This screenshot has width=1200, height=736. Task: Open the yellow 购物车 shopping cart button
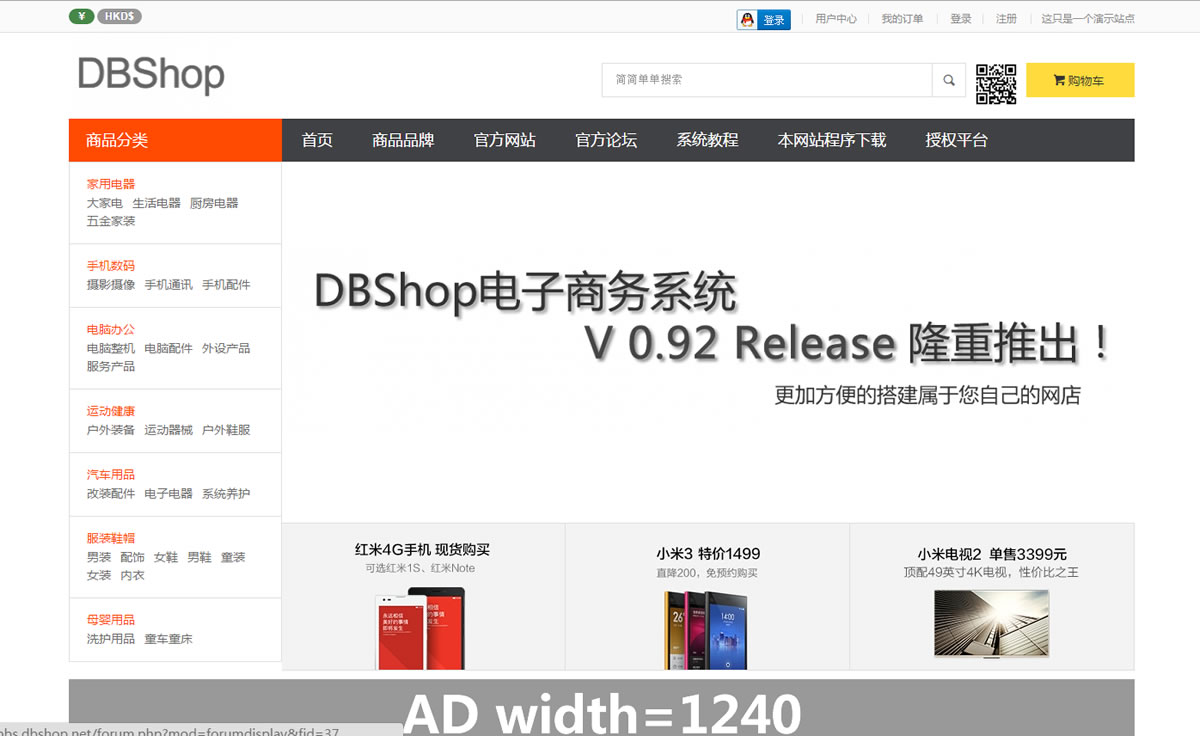(1080, 80)
